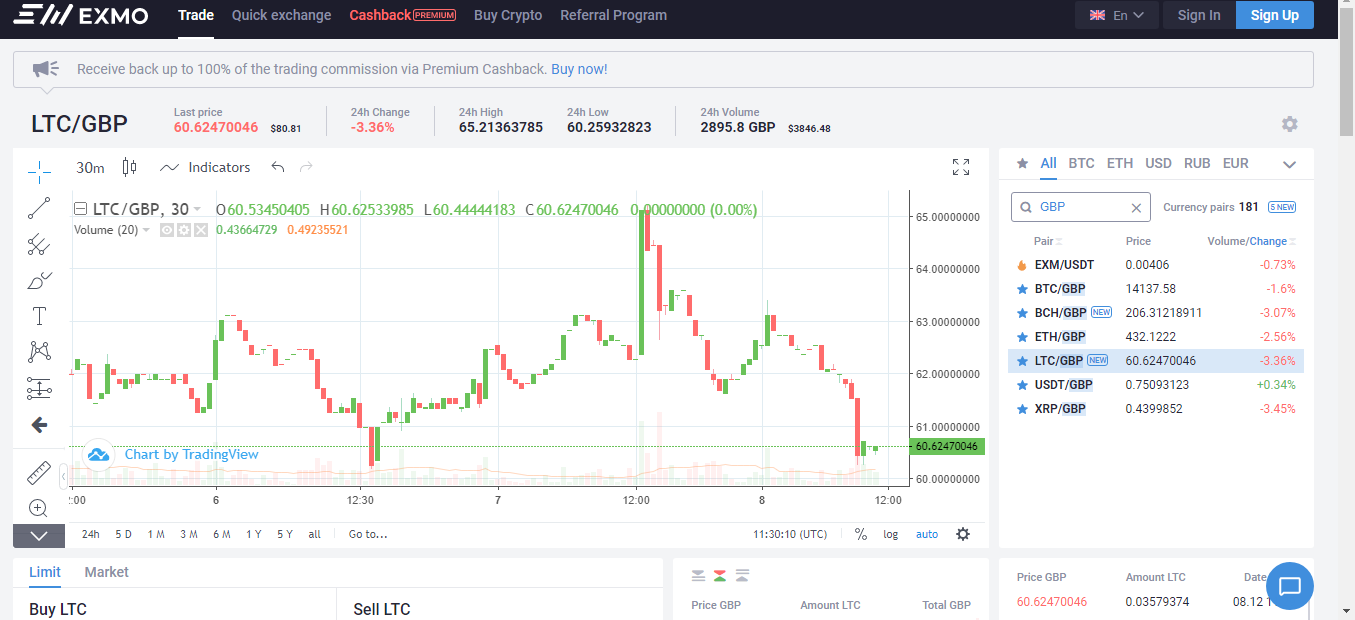This screenshot has width=1355, height=620.
Task: Open the Go to... date picker
Action: pos(368,534)
